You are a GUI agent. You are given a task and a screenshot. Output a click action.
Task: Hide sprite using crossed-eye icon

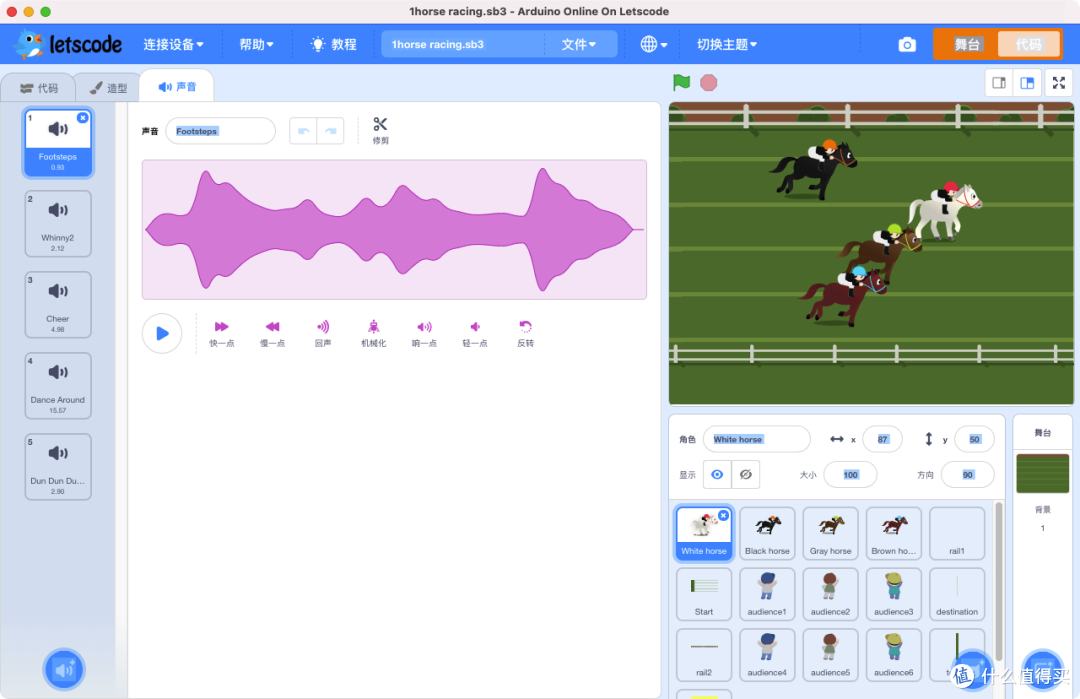tap(745, 474)
